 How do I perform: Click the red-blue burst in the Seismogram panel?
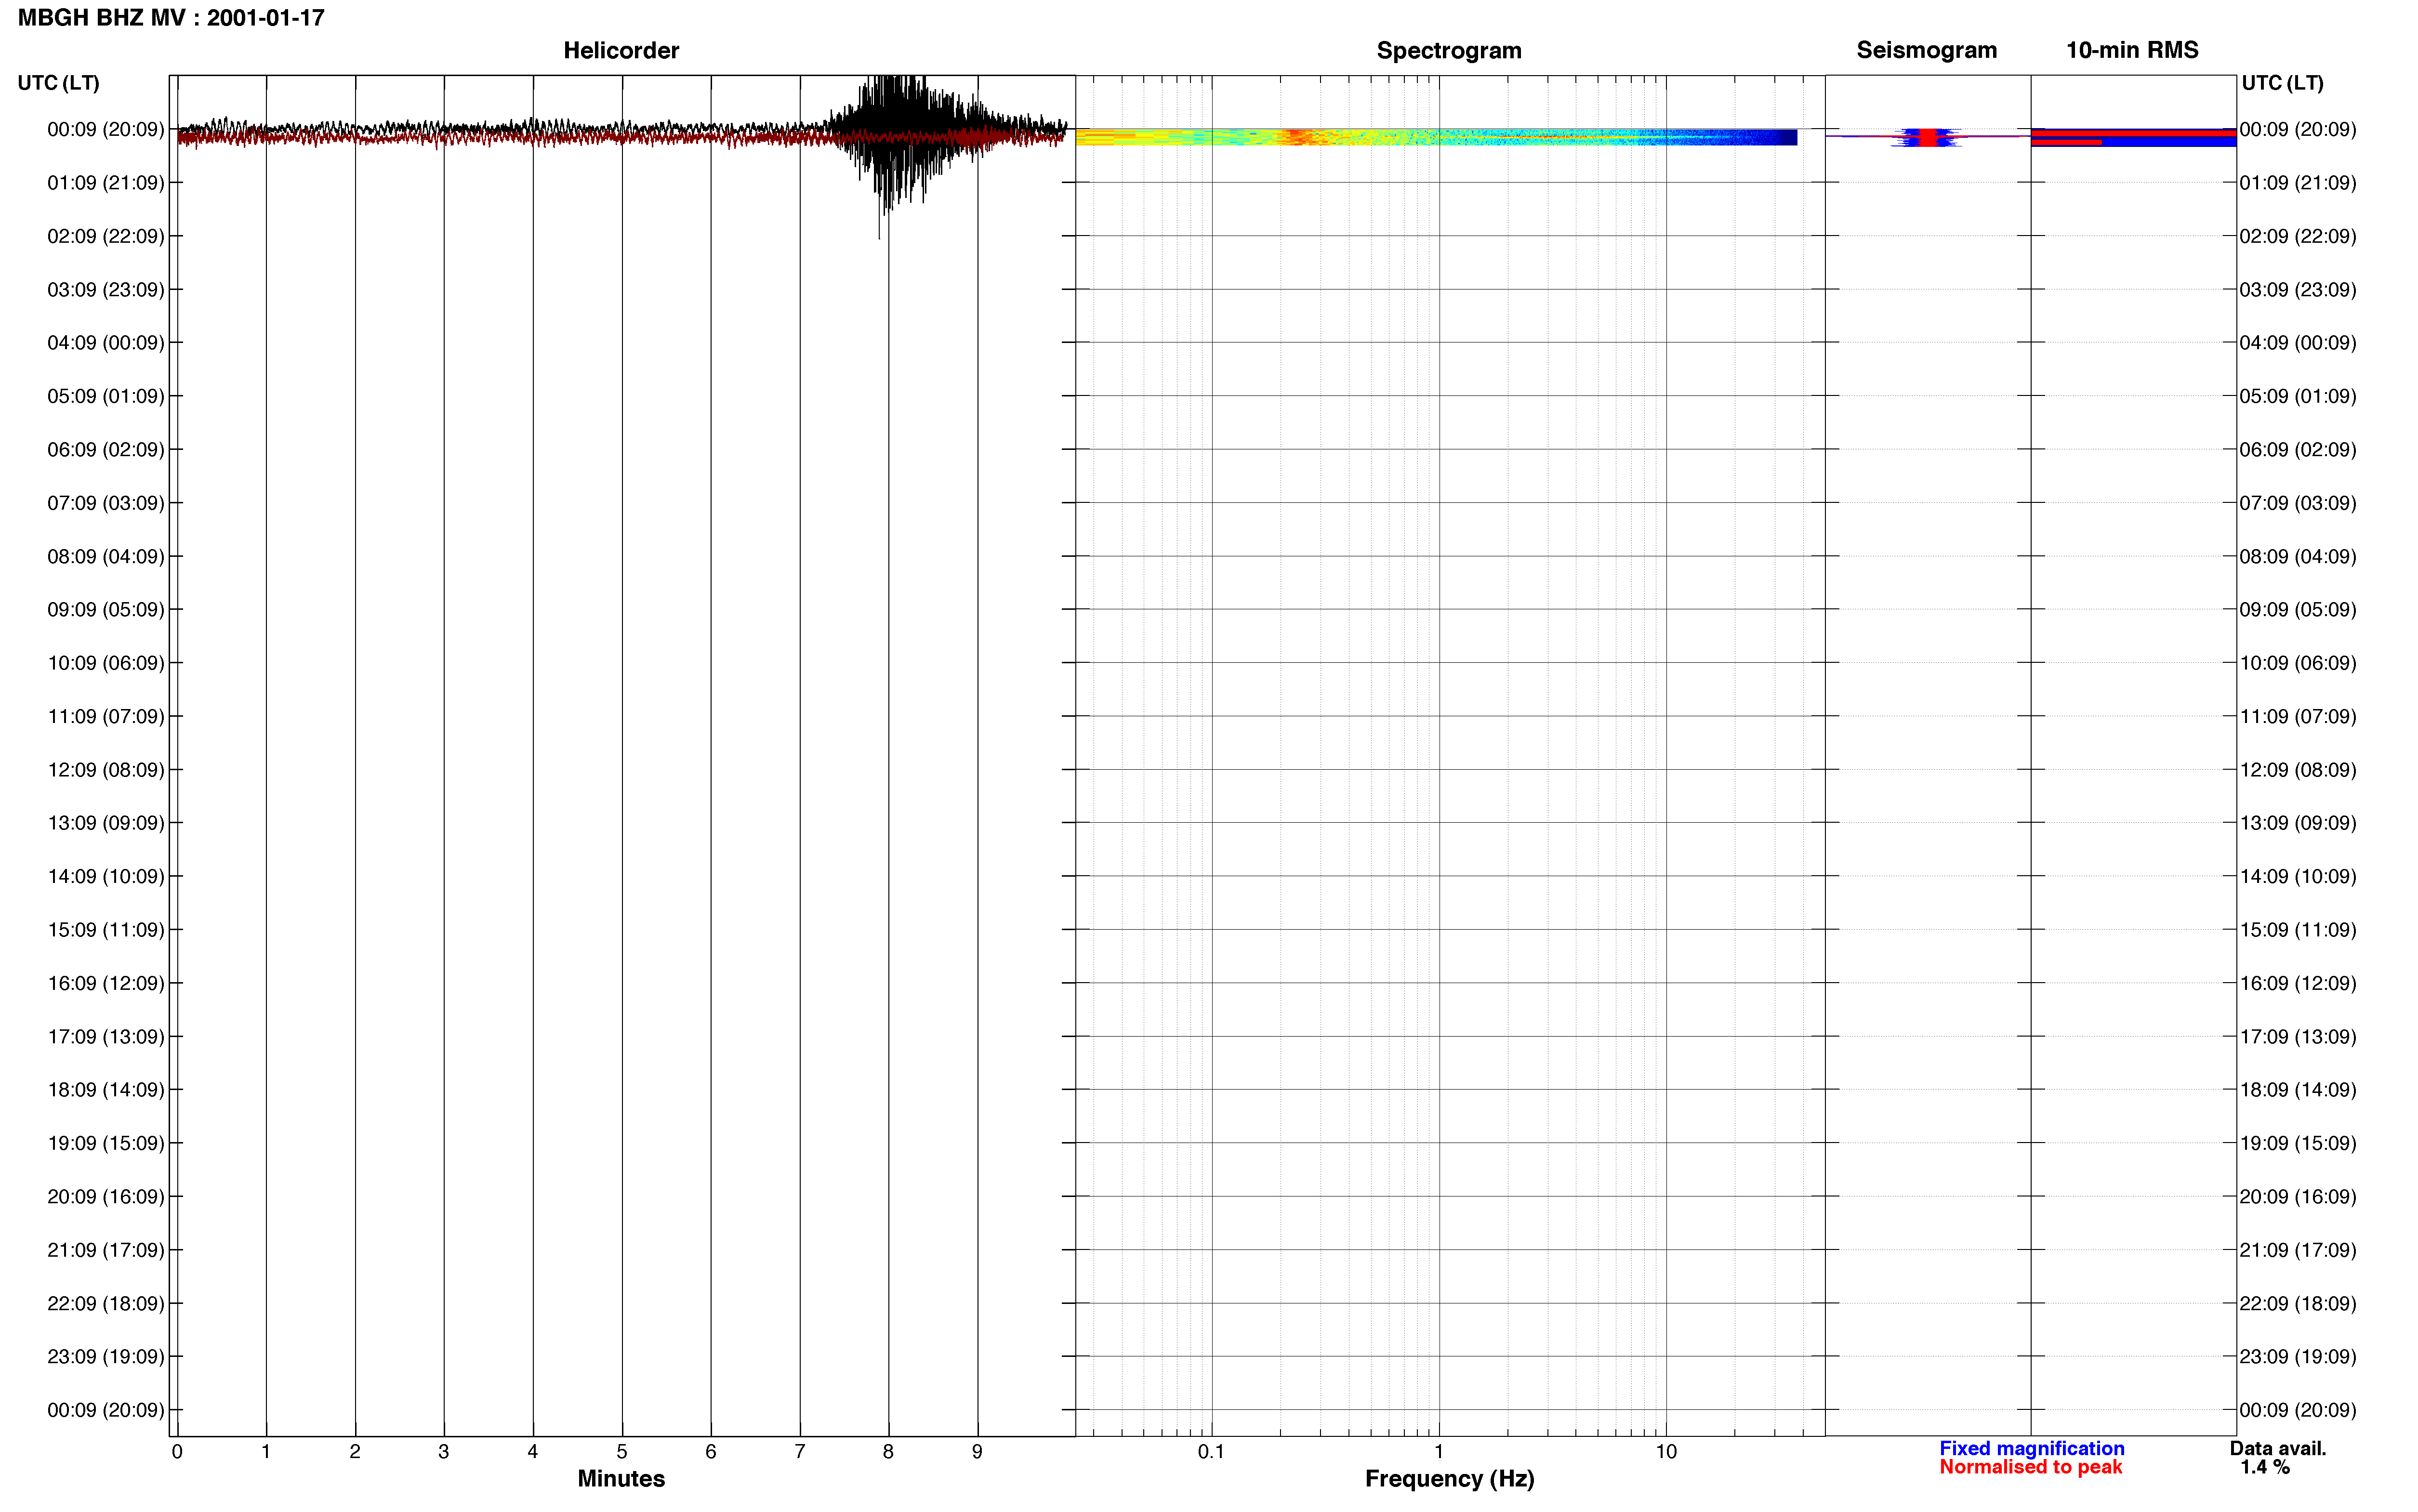tap(1927, 137)
